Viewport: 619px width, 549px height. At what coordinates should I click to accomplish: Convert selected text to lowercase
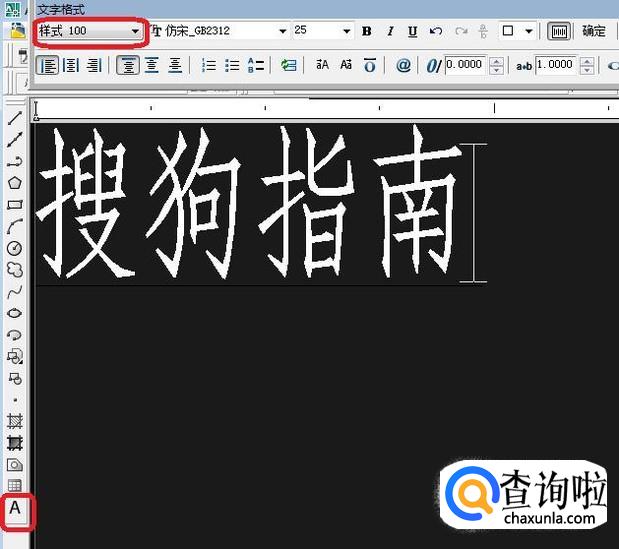coord(346,65)
